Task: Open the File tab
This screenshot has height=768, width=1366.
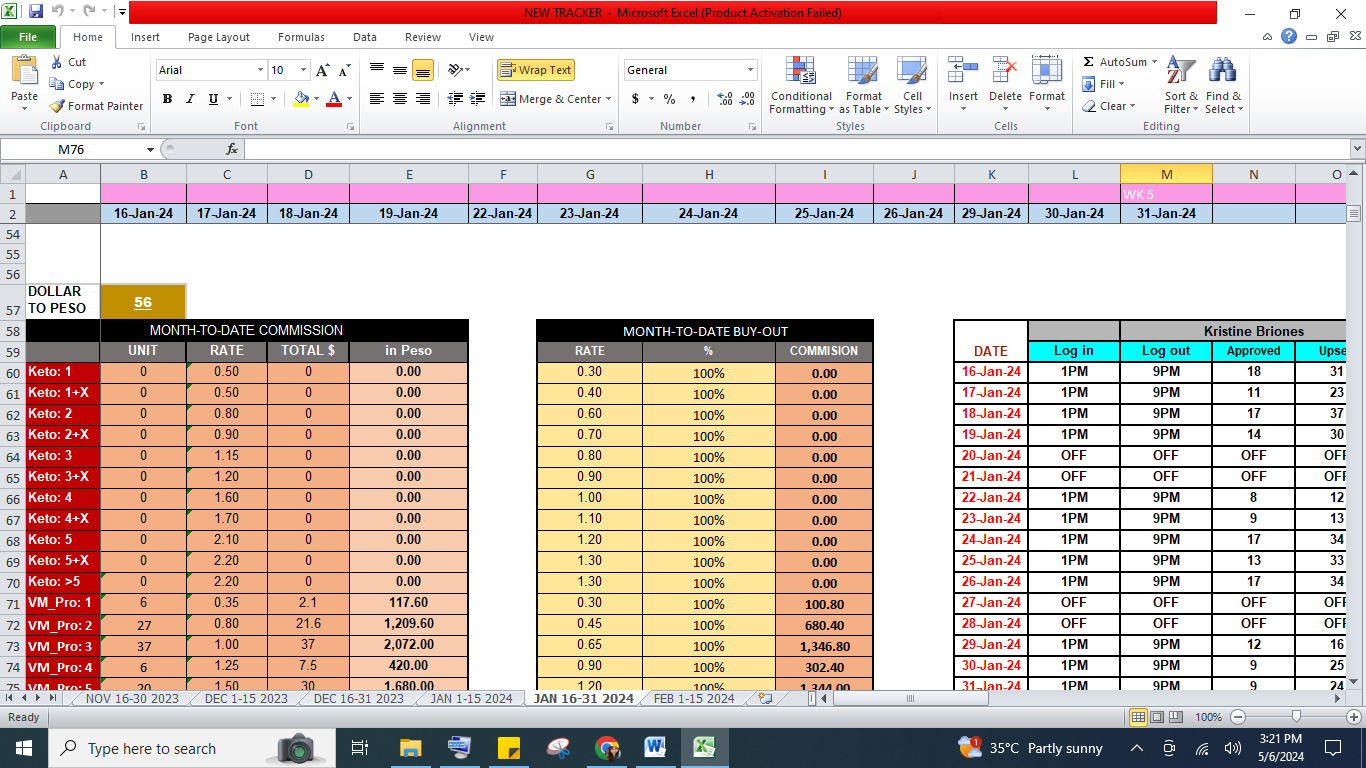Action: (x=28, y=37)
